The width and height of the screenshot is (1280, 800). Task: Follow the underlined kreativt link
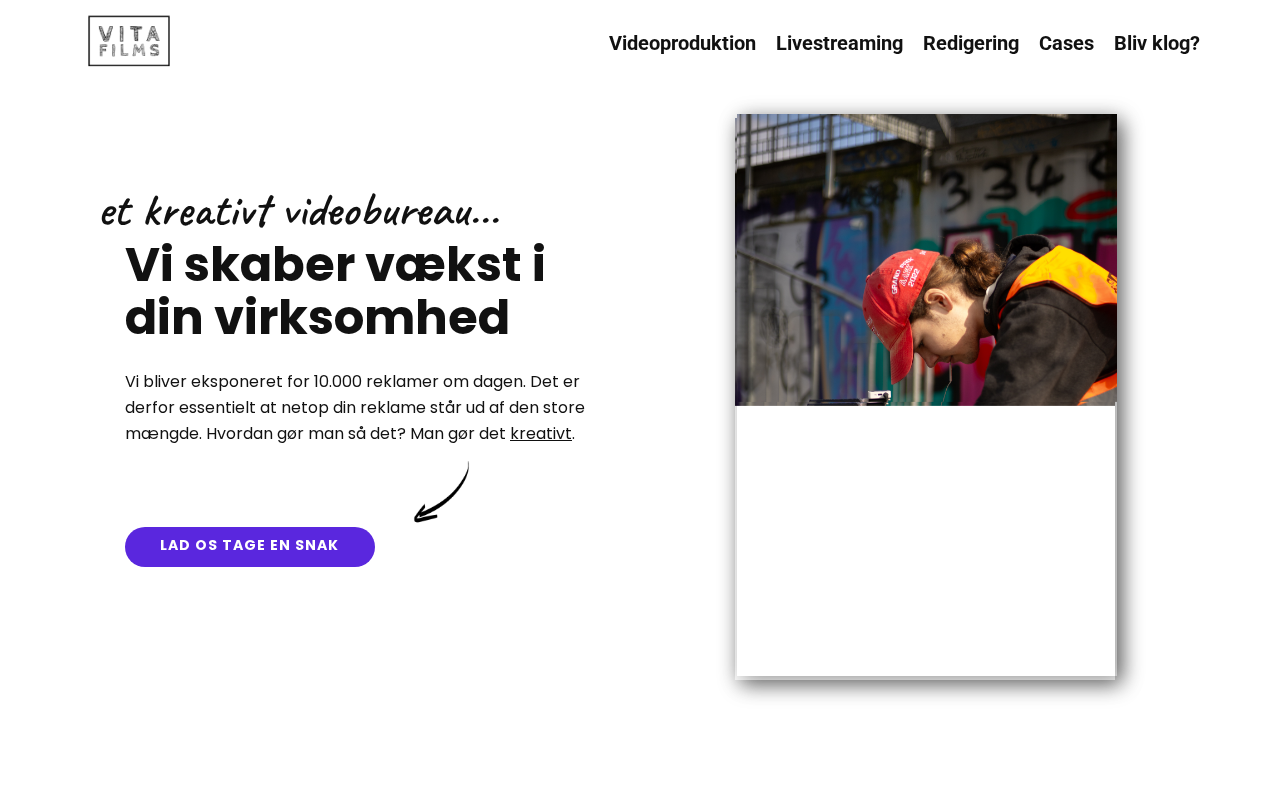541,434
